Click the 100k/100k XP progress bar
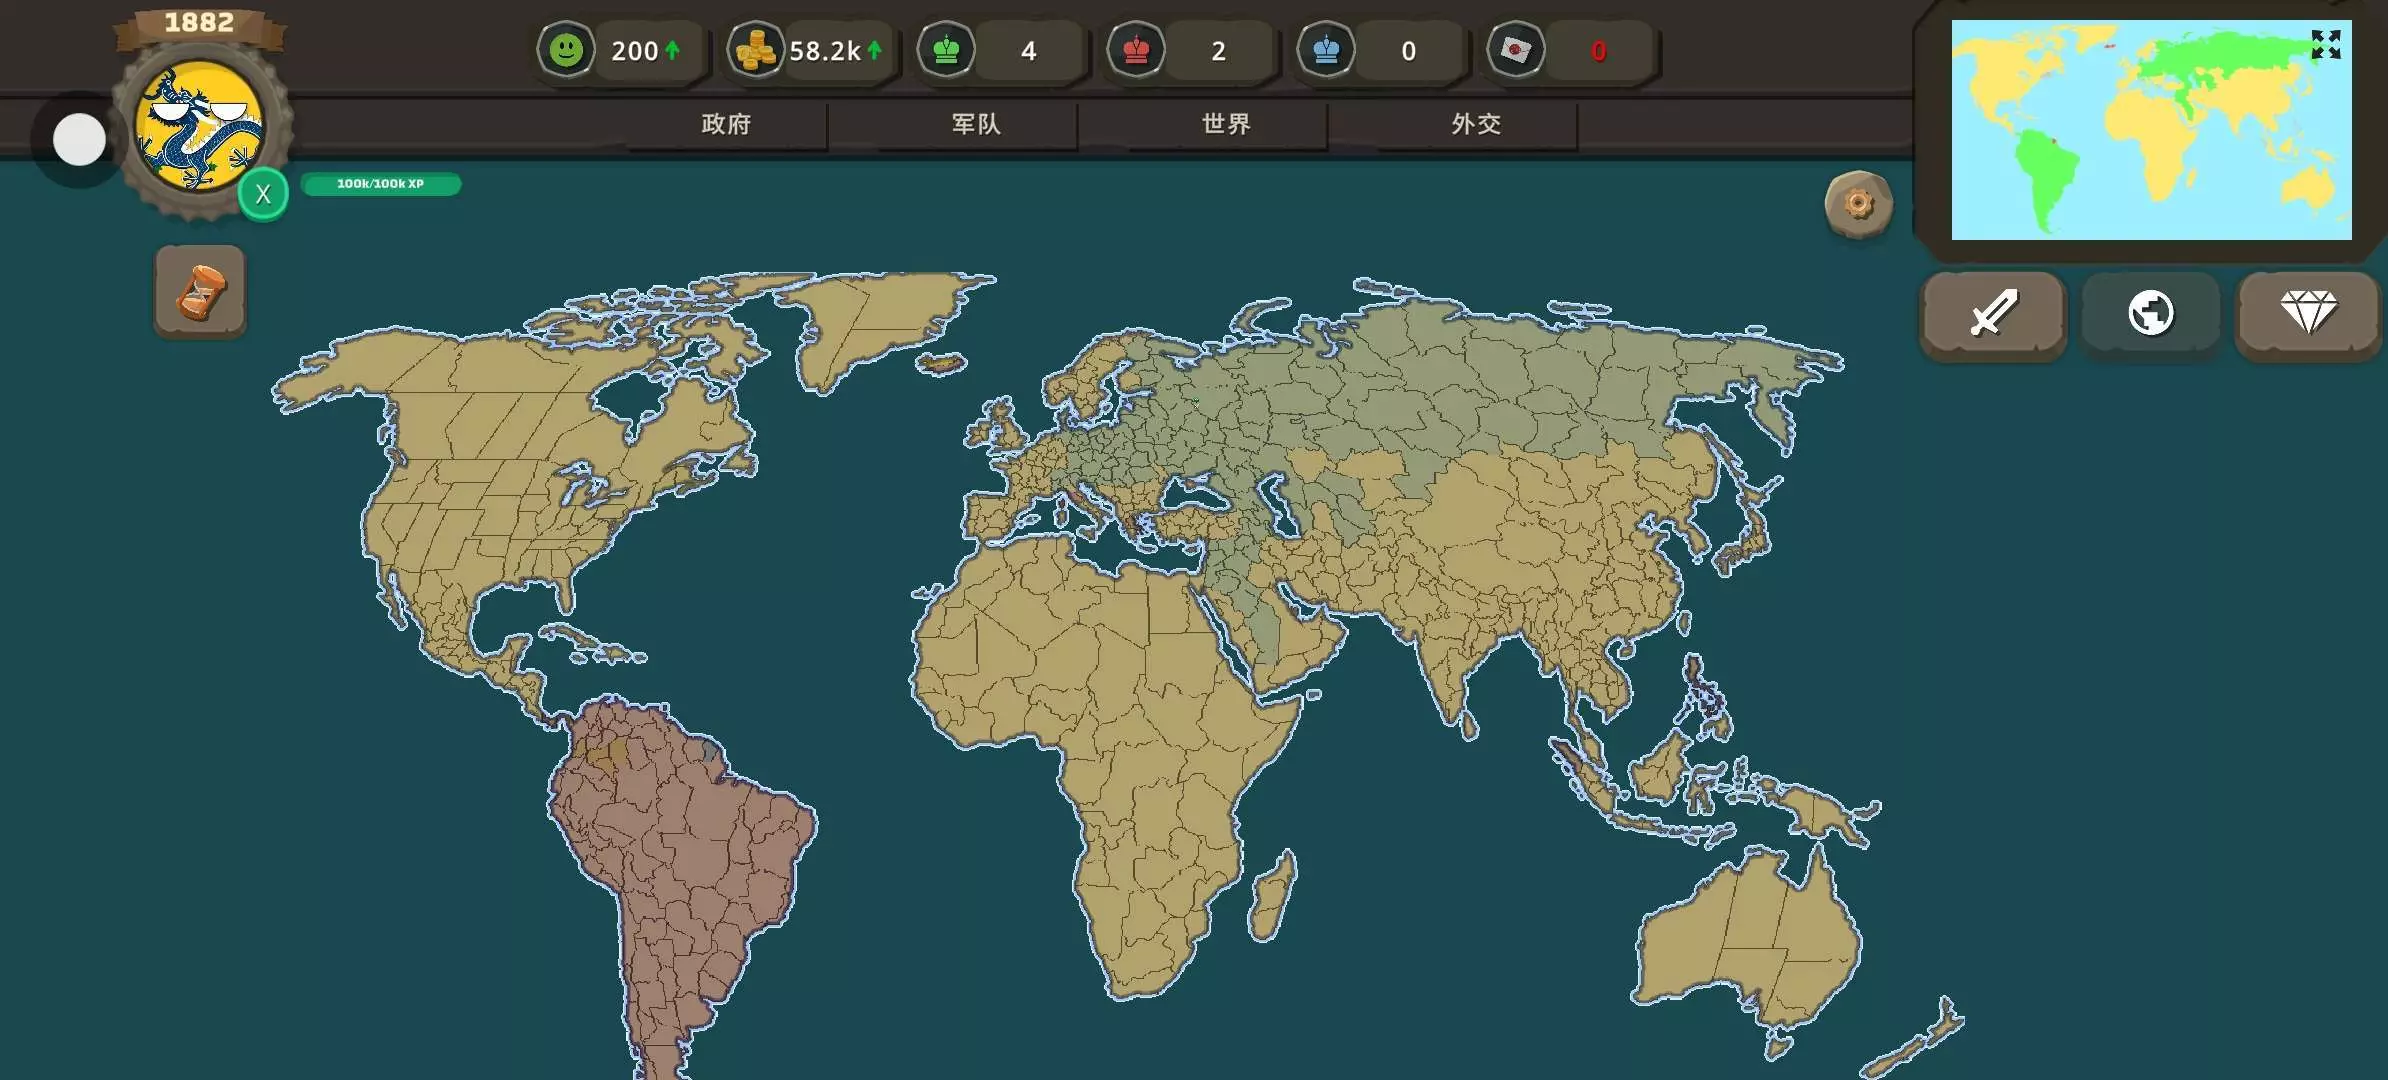This screenshot has width=2388, height=1080. (380, 184)
